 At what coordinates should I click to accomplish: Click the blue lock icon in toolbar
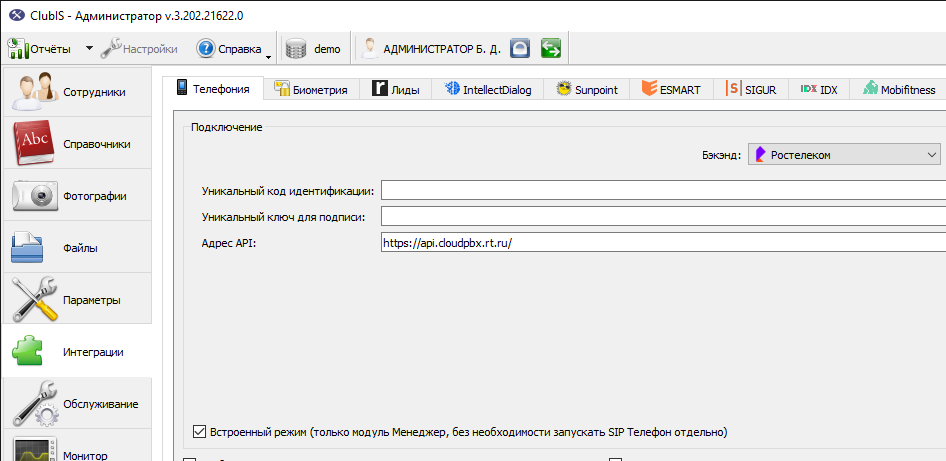point(519,48)
